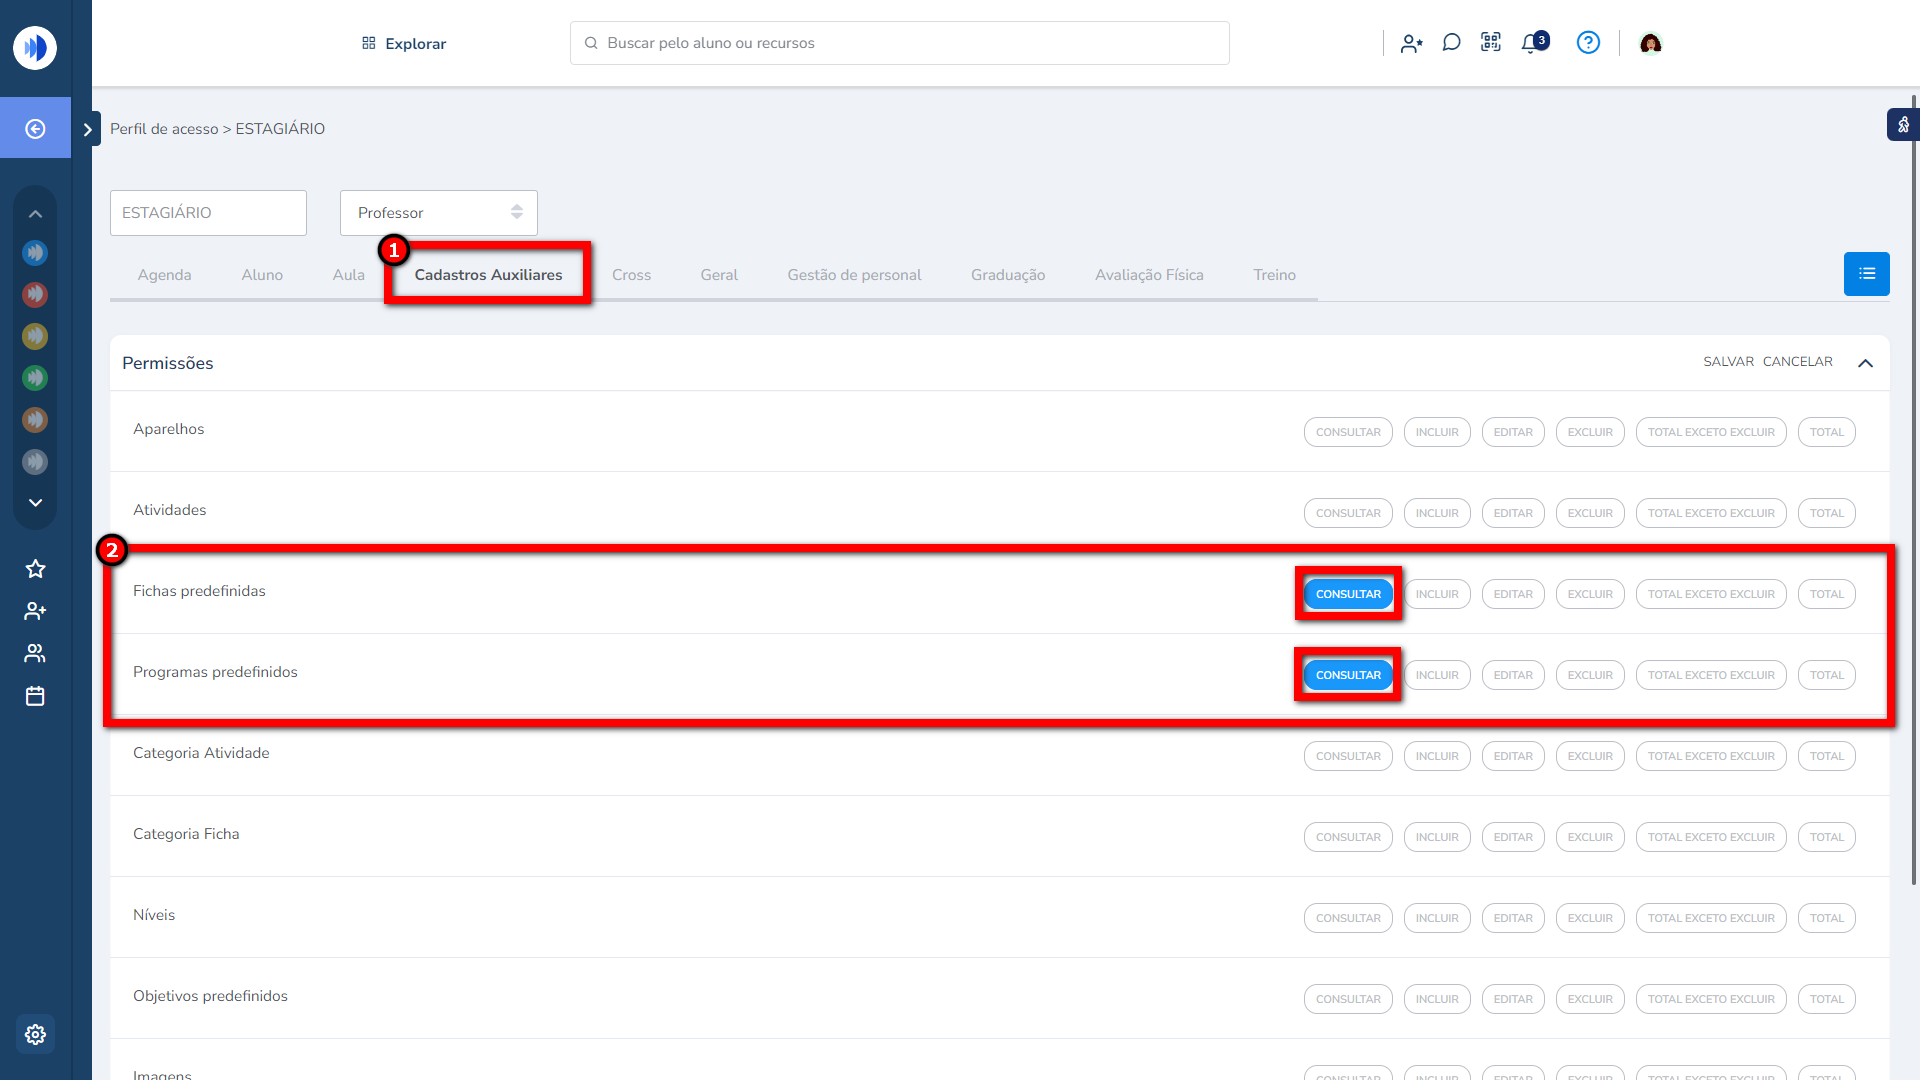
Task: Open the Avaliação Física tab
Action: 1149,275
